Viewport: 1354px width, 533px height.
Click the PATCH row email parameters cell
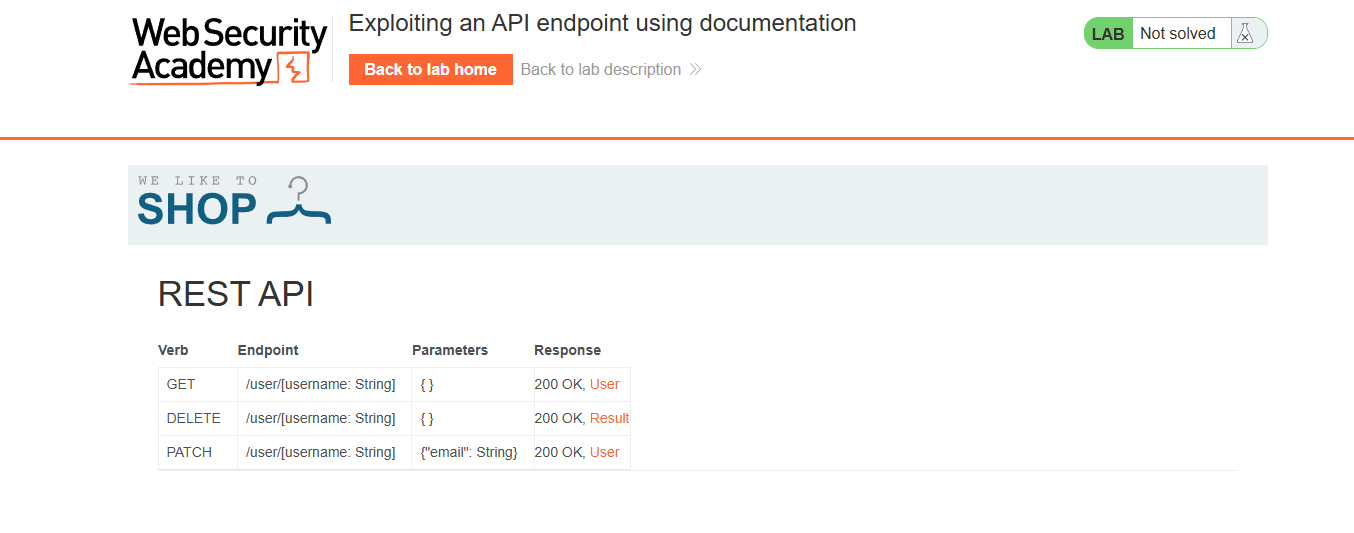469,452
